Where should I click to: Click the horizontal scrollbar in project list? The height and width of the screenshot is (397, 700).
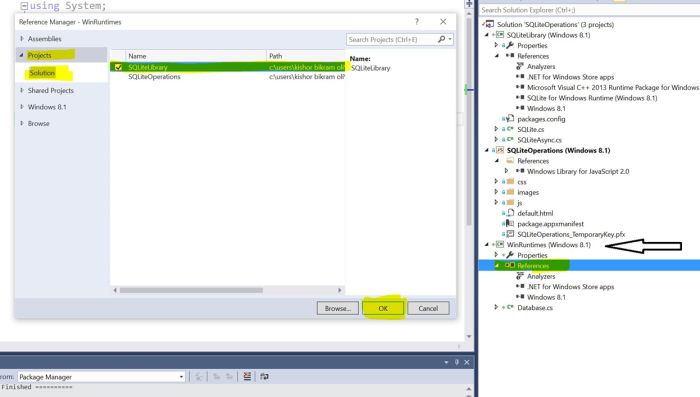coord(191,290)
